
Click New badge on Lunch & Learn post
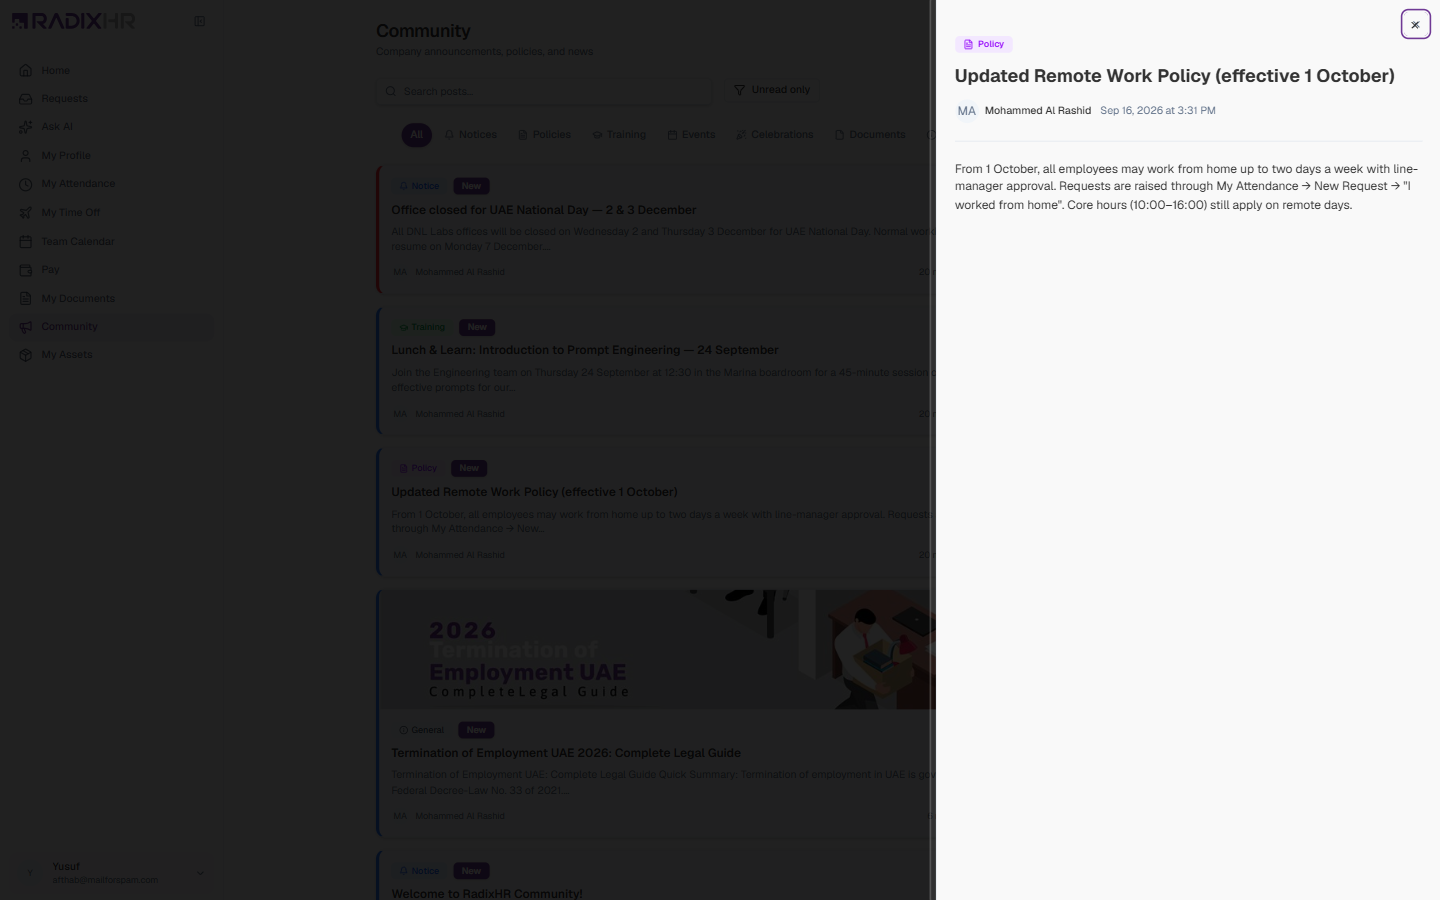[x=477, y=327]
